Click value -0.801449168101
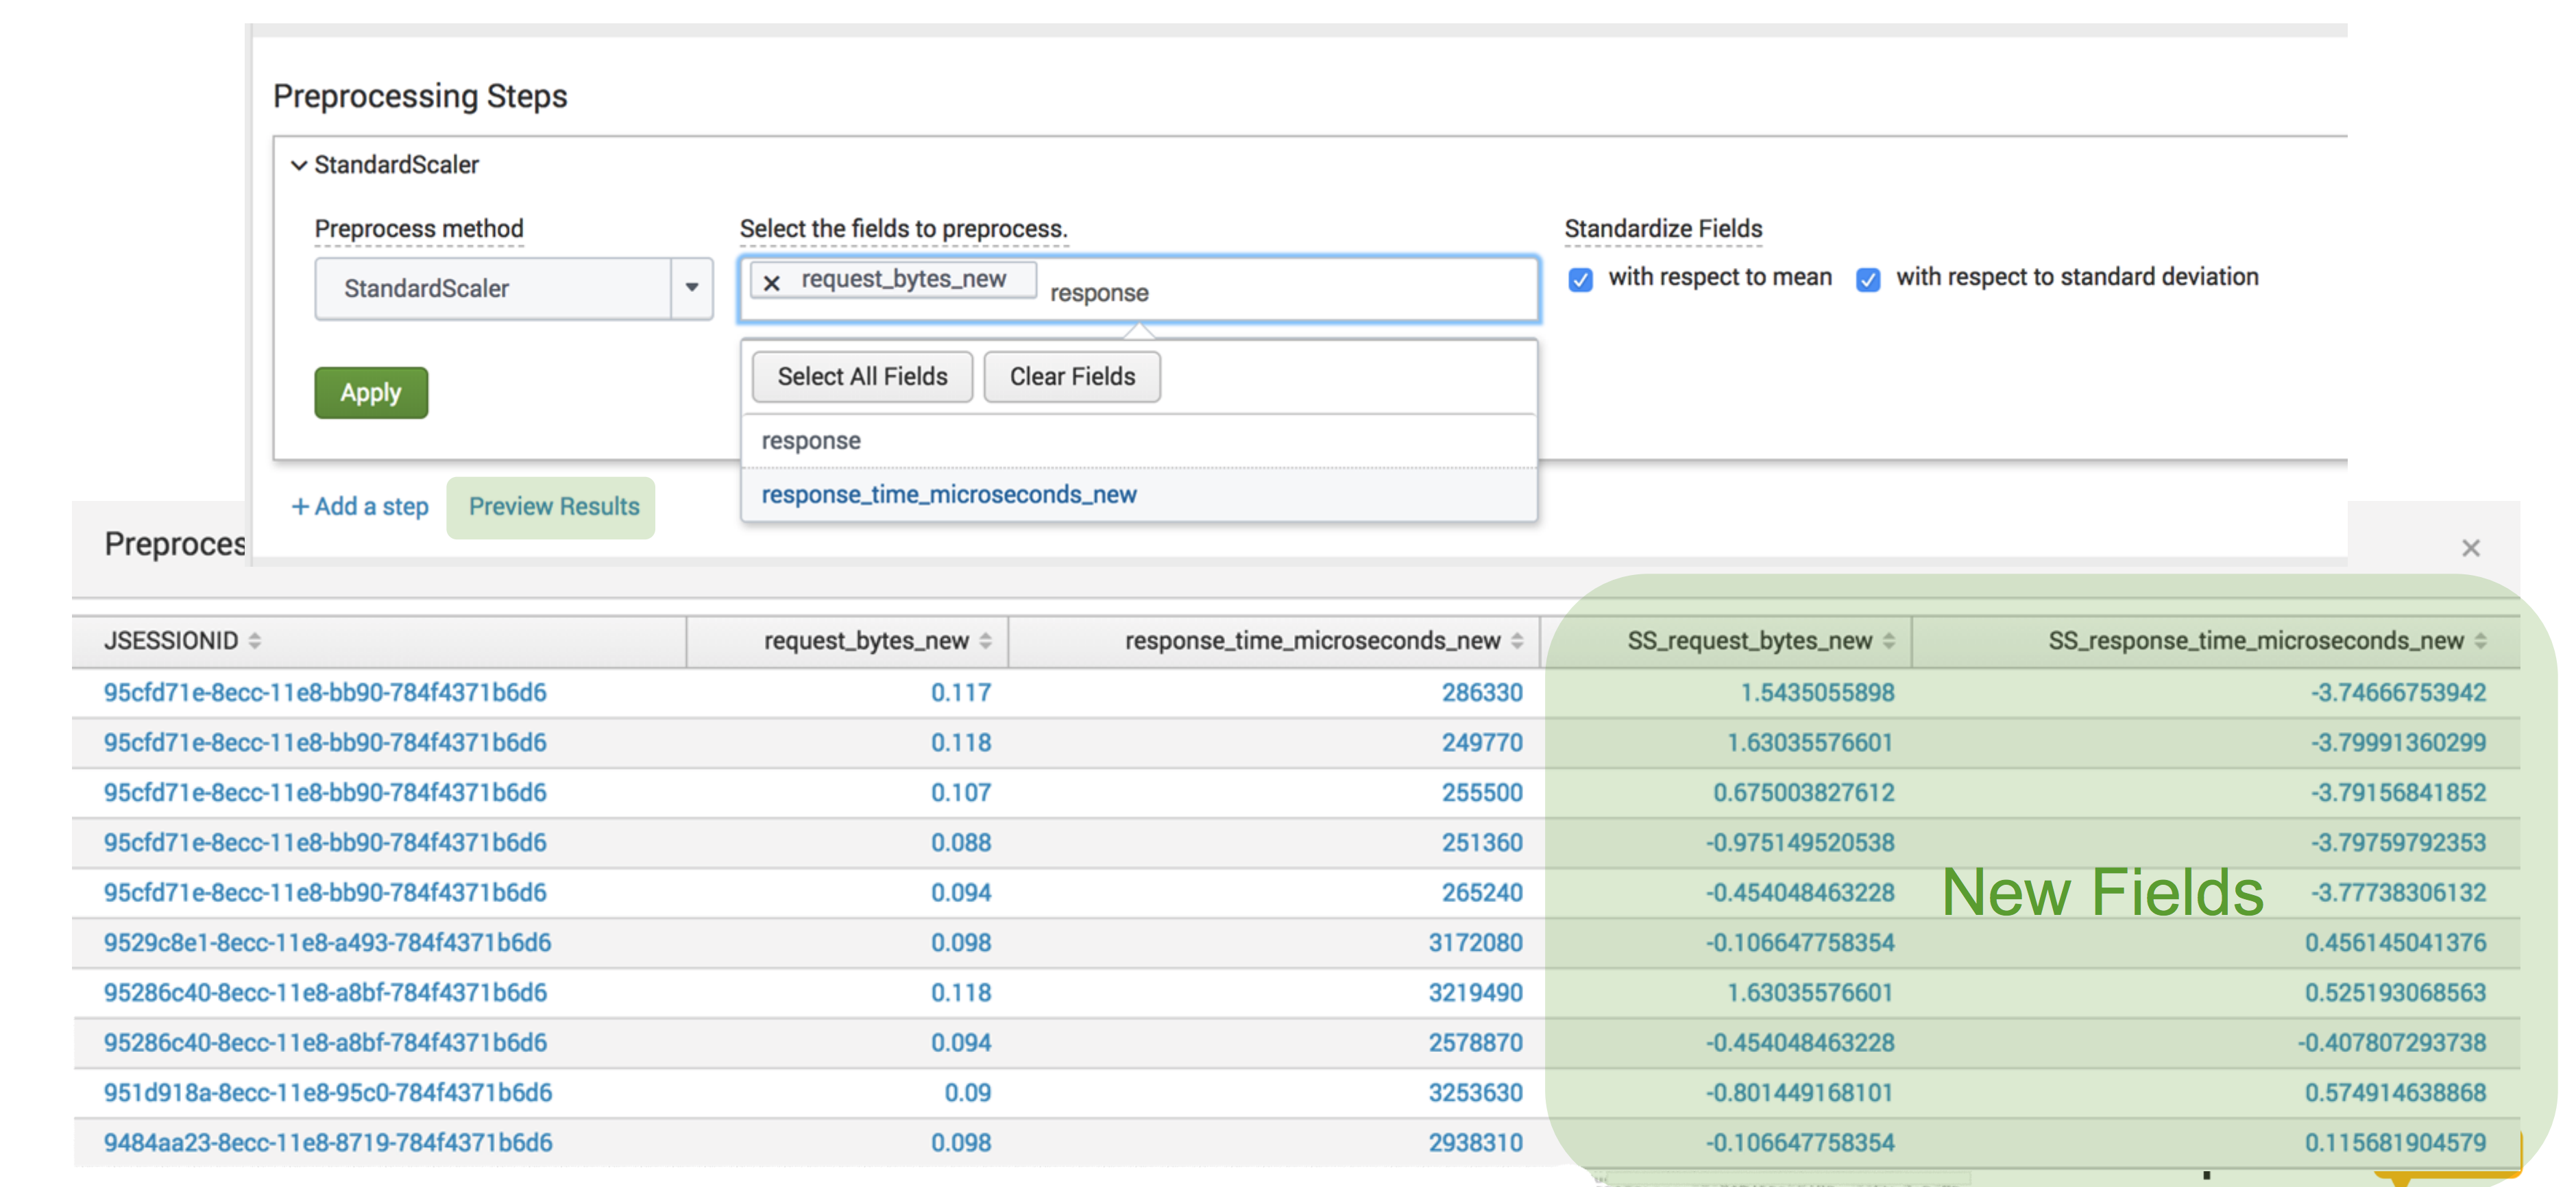 pos(1799,1092)
